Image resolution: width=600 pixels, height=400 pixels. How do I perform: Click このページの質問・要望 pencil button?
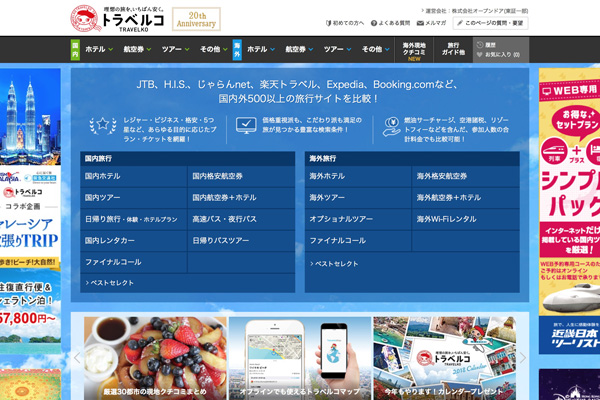tap(491, 23)
